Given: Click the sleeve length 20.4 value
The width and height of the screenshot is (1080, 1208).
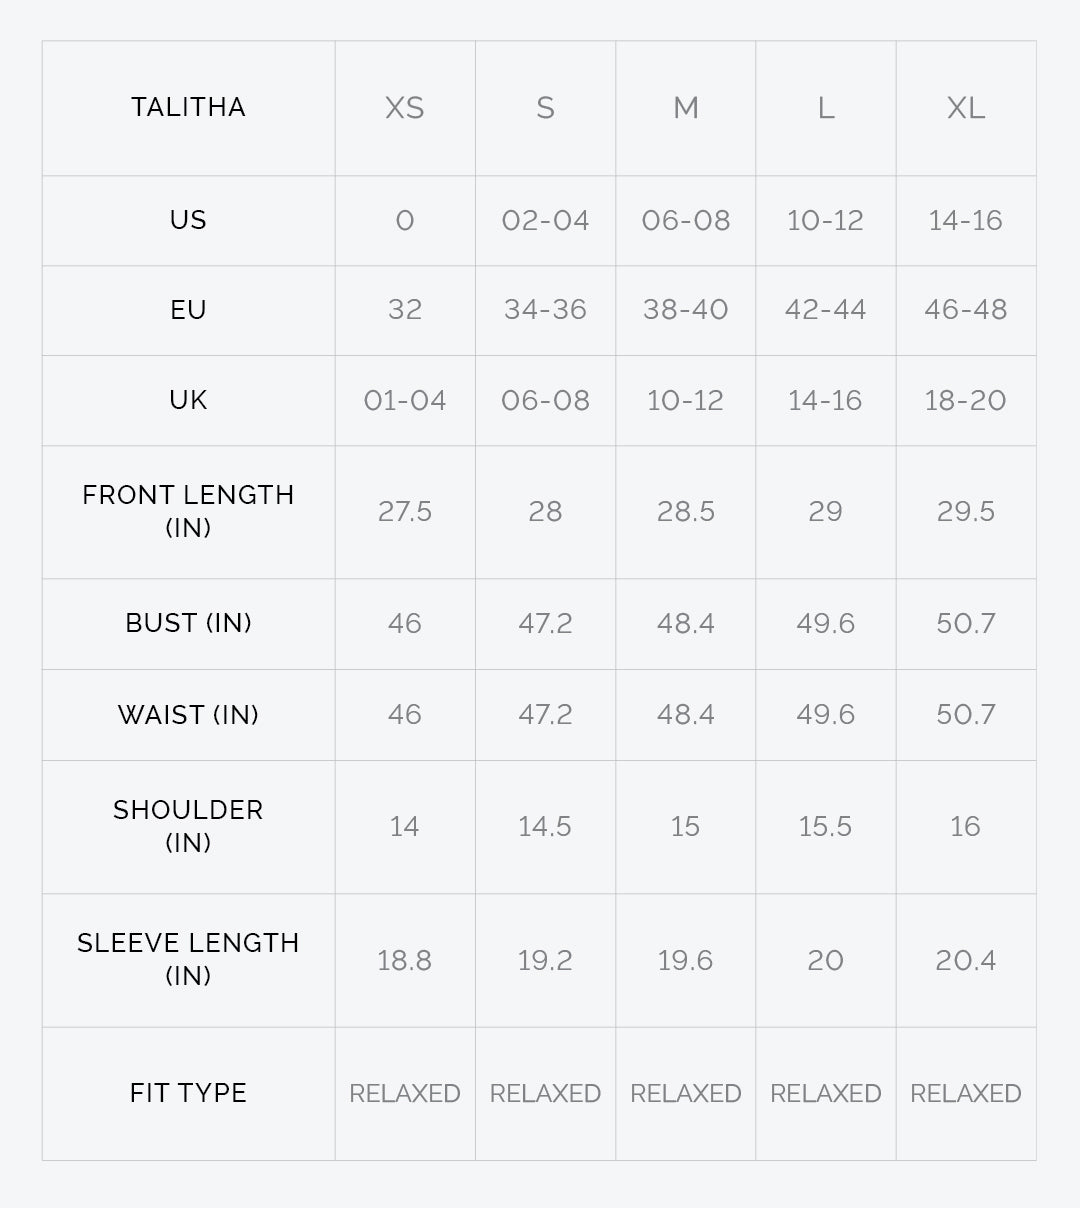Looking at the screenshot, I should tap(966, 961).
